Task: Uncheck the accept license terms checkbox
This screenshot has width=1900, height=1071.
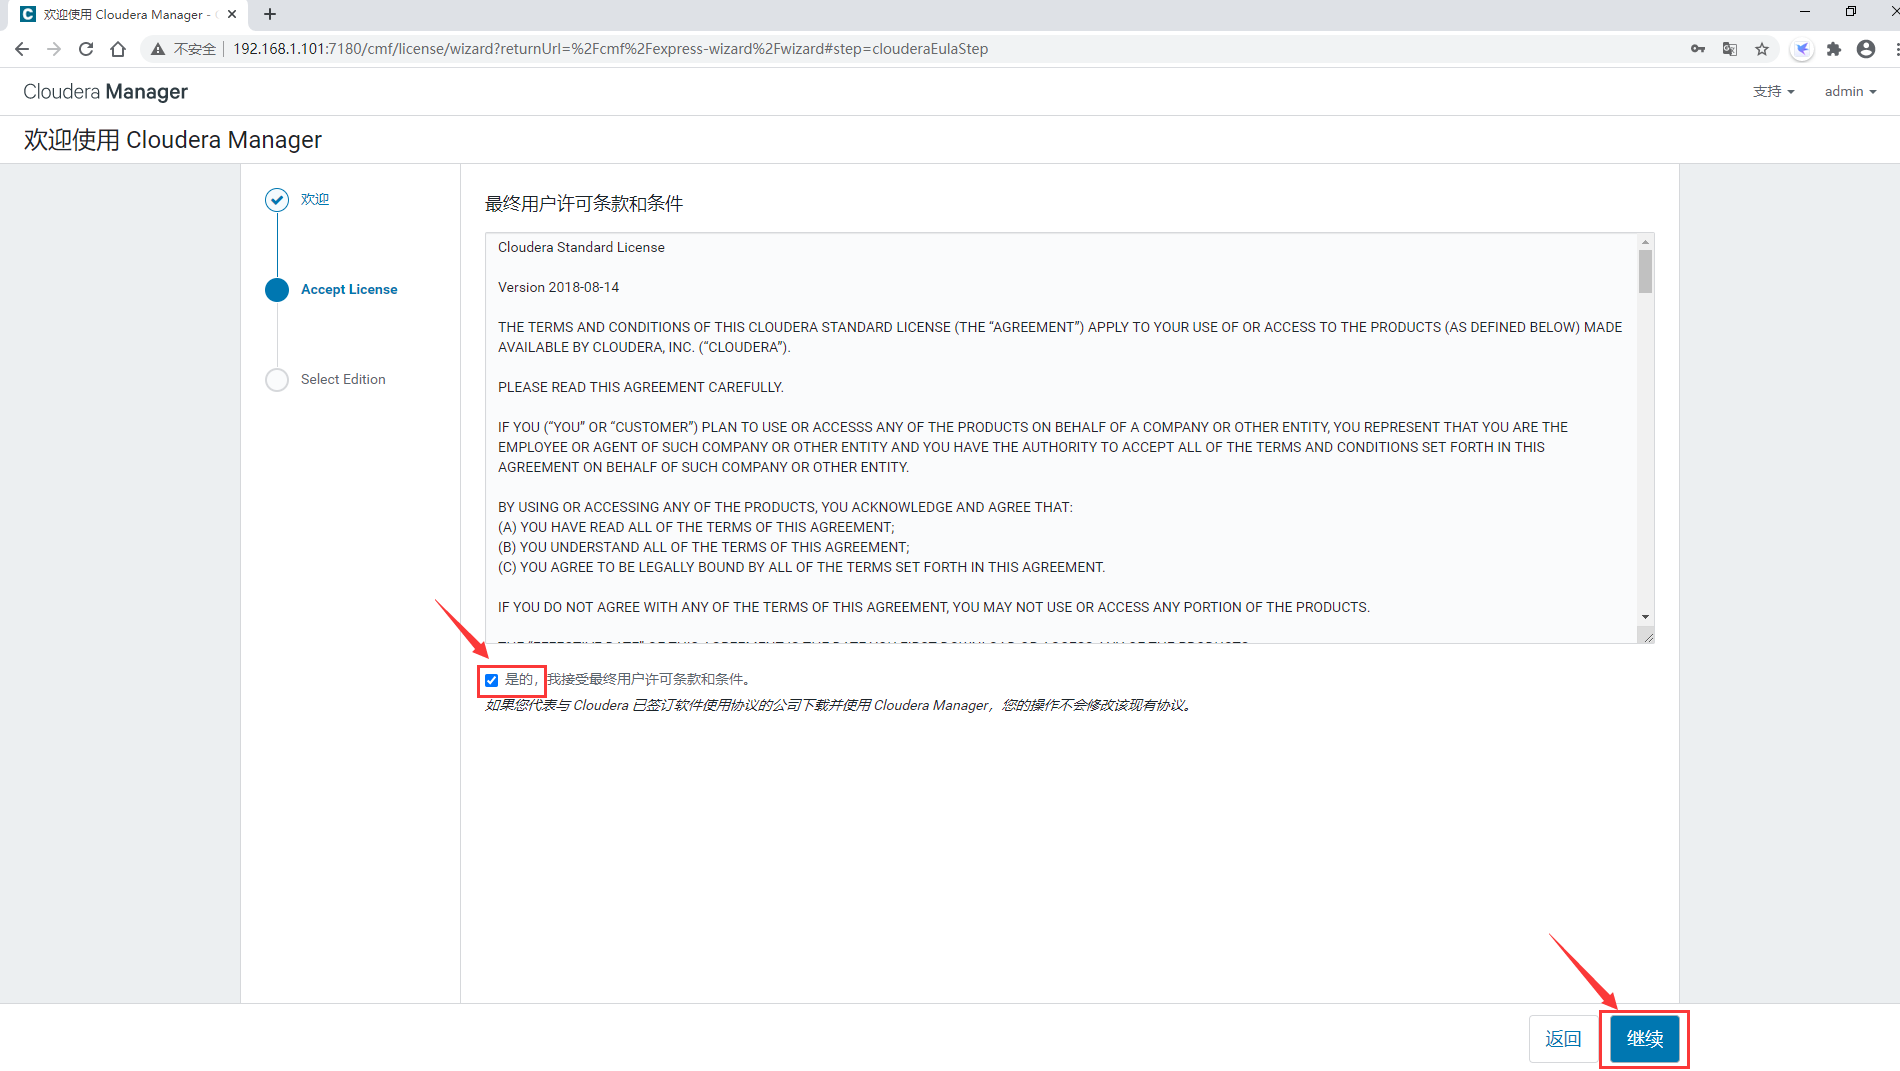Action: [491, 680]
